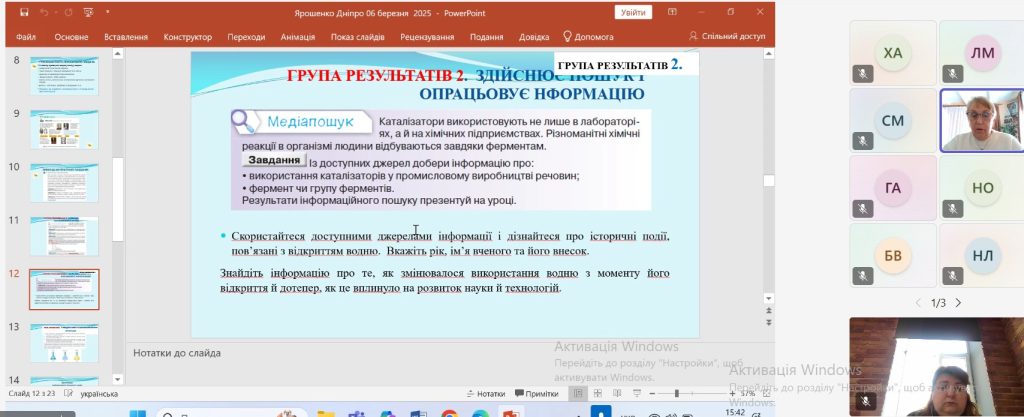Click the Слайд 12 з 23 status indicator
The height and width of the screenshot is (417, 1024).
coord(32,394)
